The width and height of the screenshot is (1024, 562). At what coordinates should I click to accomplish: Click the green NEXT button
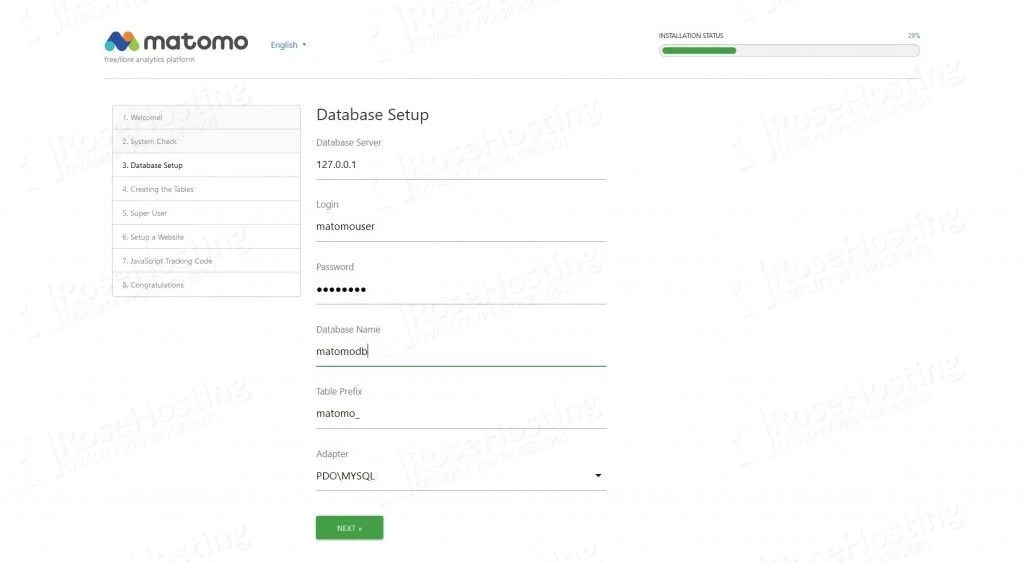[349, 528]
